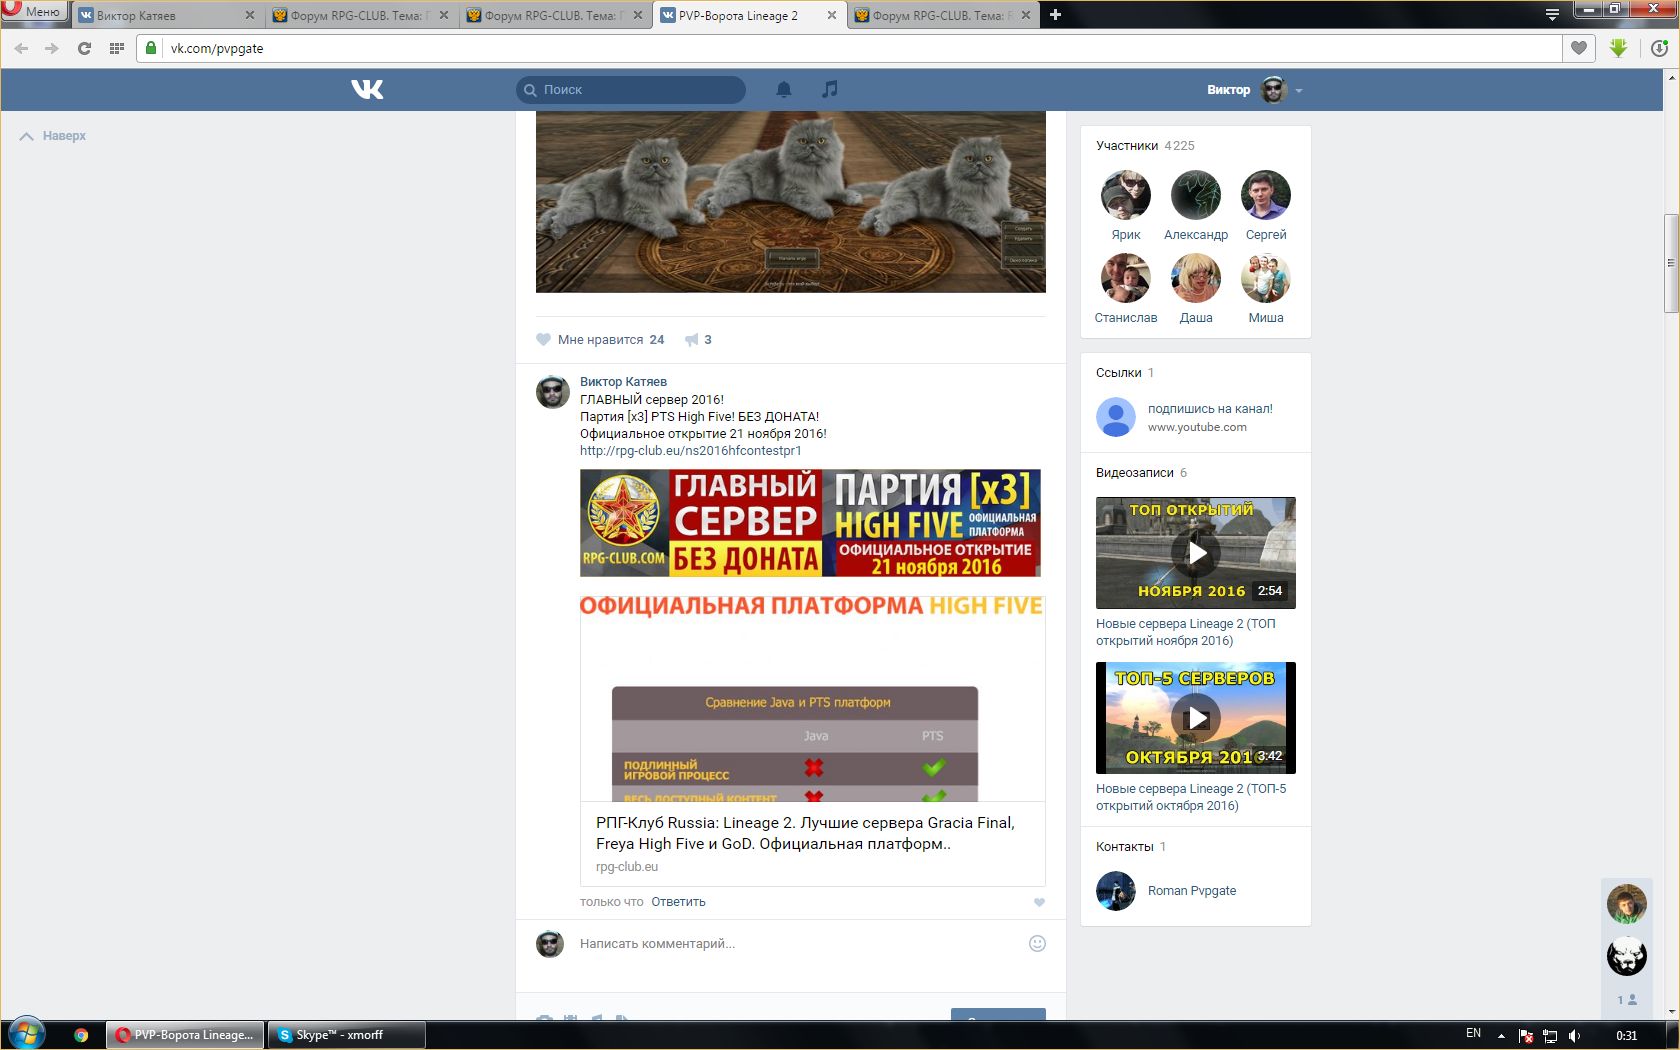1680x1050 pixels.
Task: Open VK notifications bell
Action: point(784,90)
